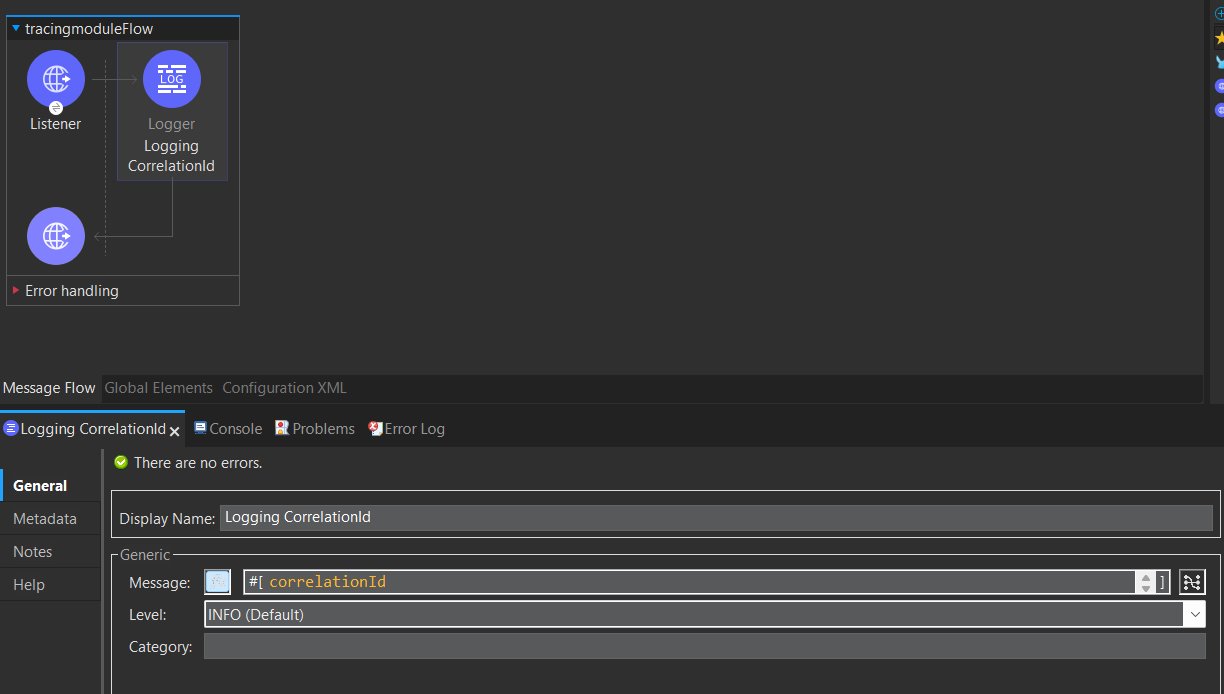
Task: Expand the Error handling section
Action: click(16, 291)
